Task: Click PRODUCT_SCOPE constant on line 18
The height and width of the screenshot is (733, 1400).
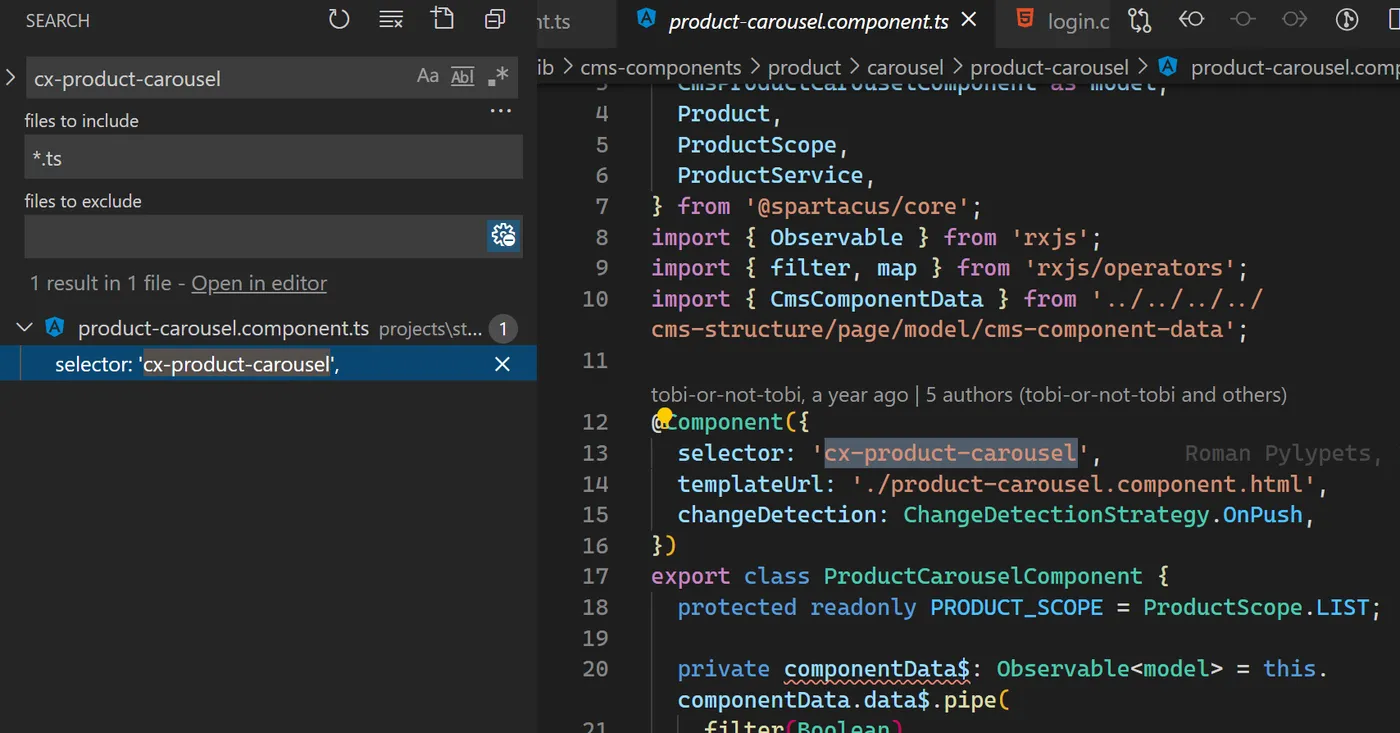Action: [1016, 607]
